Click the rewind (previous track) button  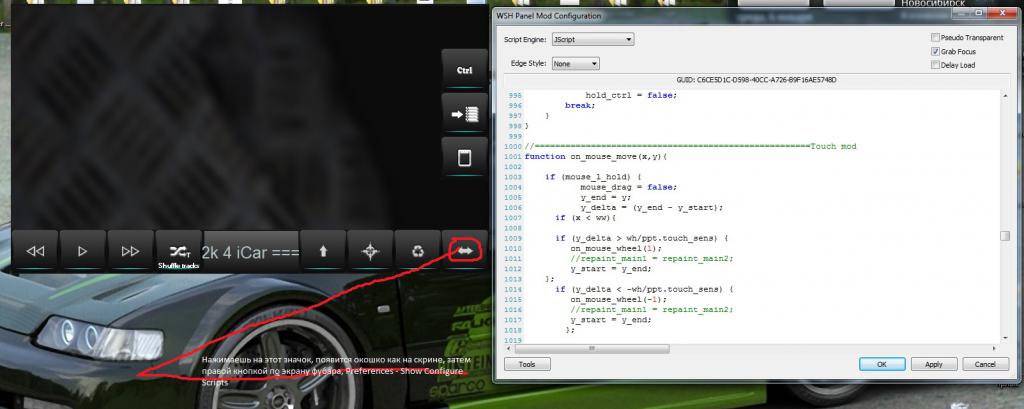point(35,251)
